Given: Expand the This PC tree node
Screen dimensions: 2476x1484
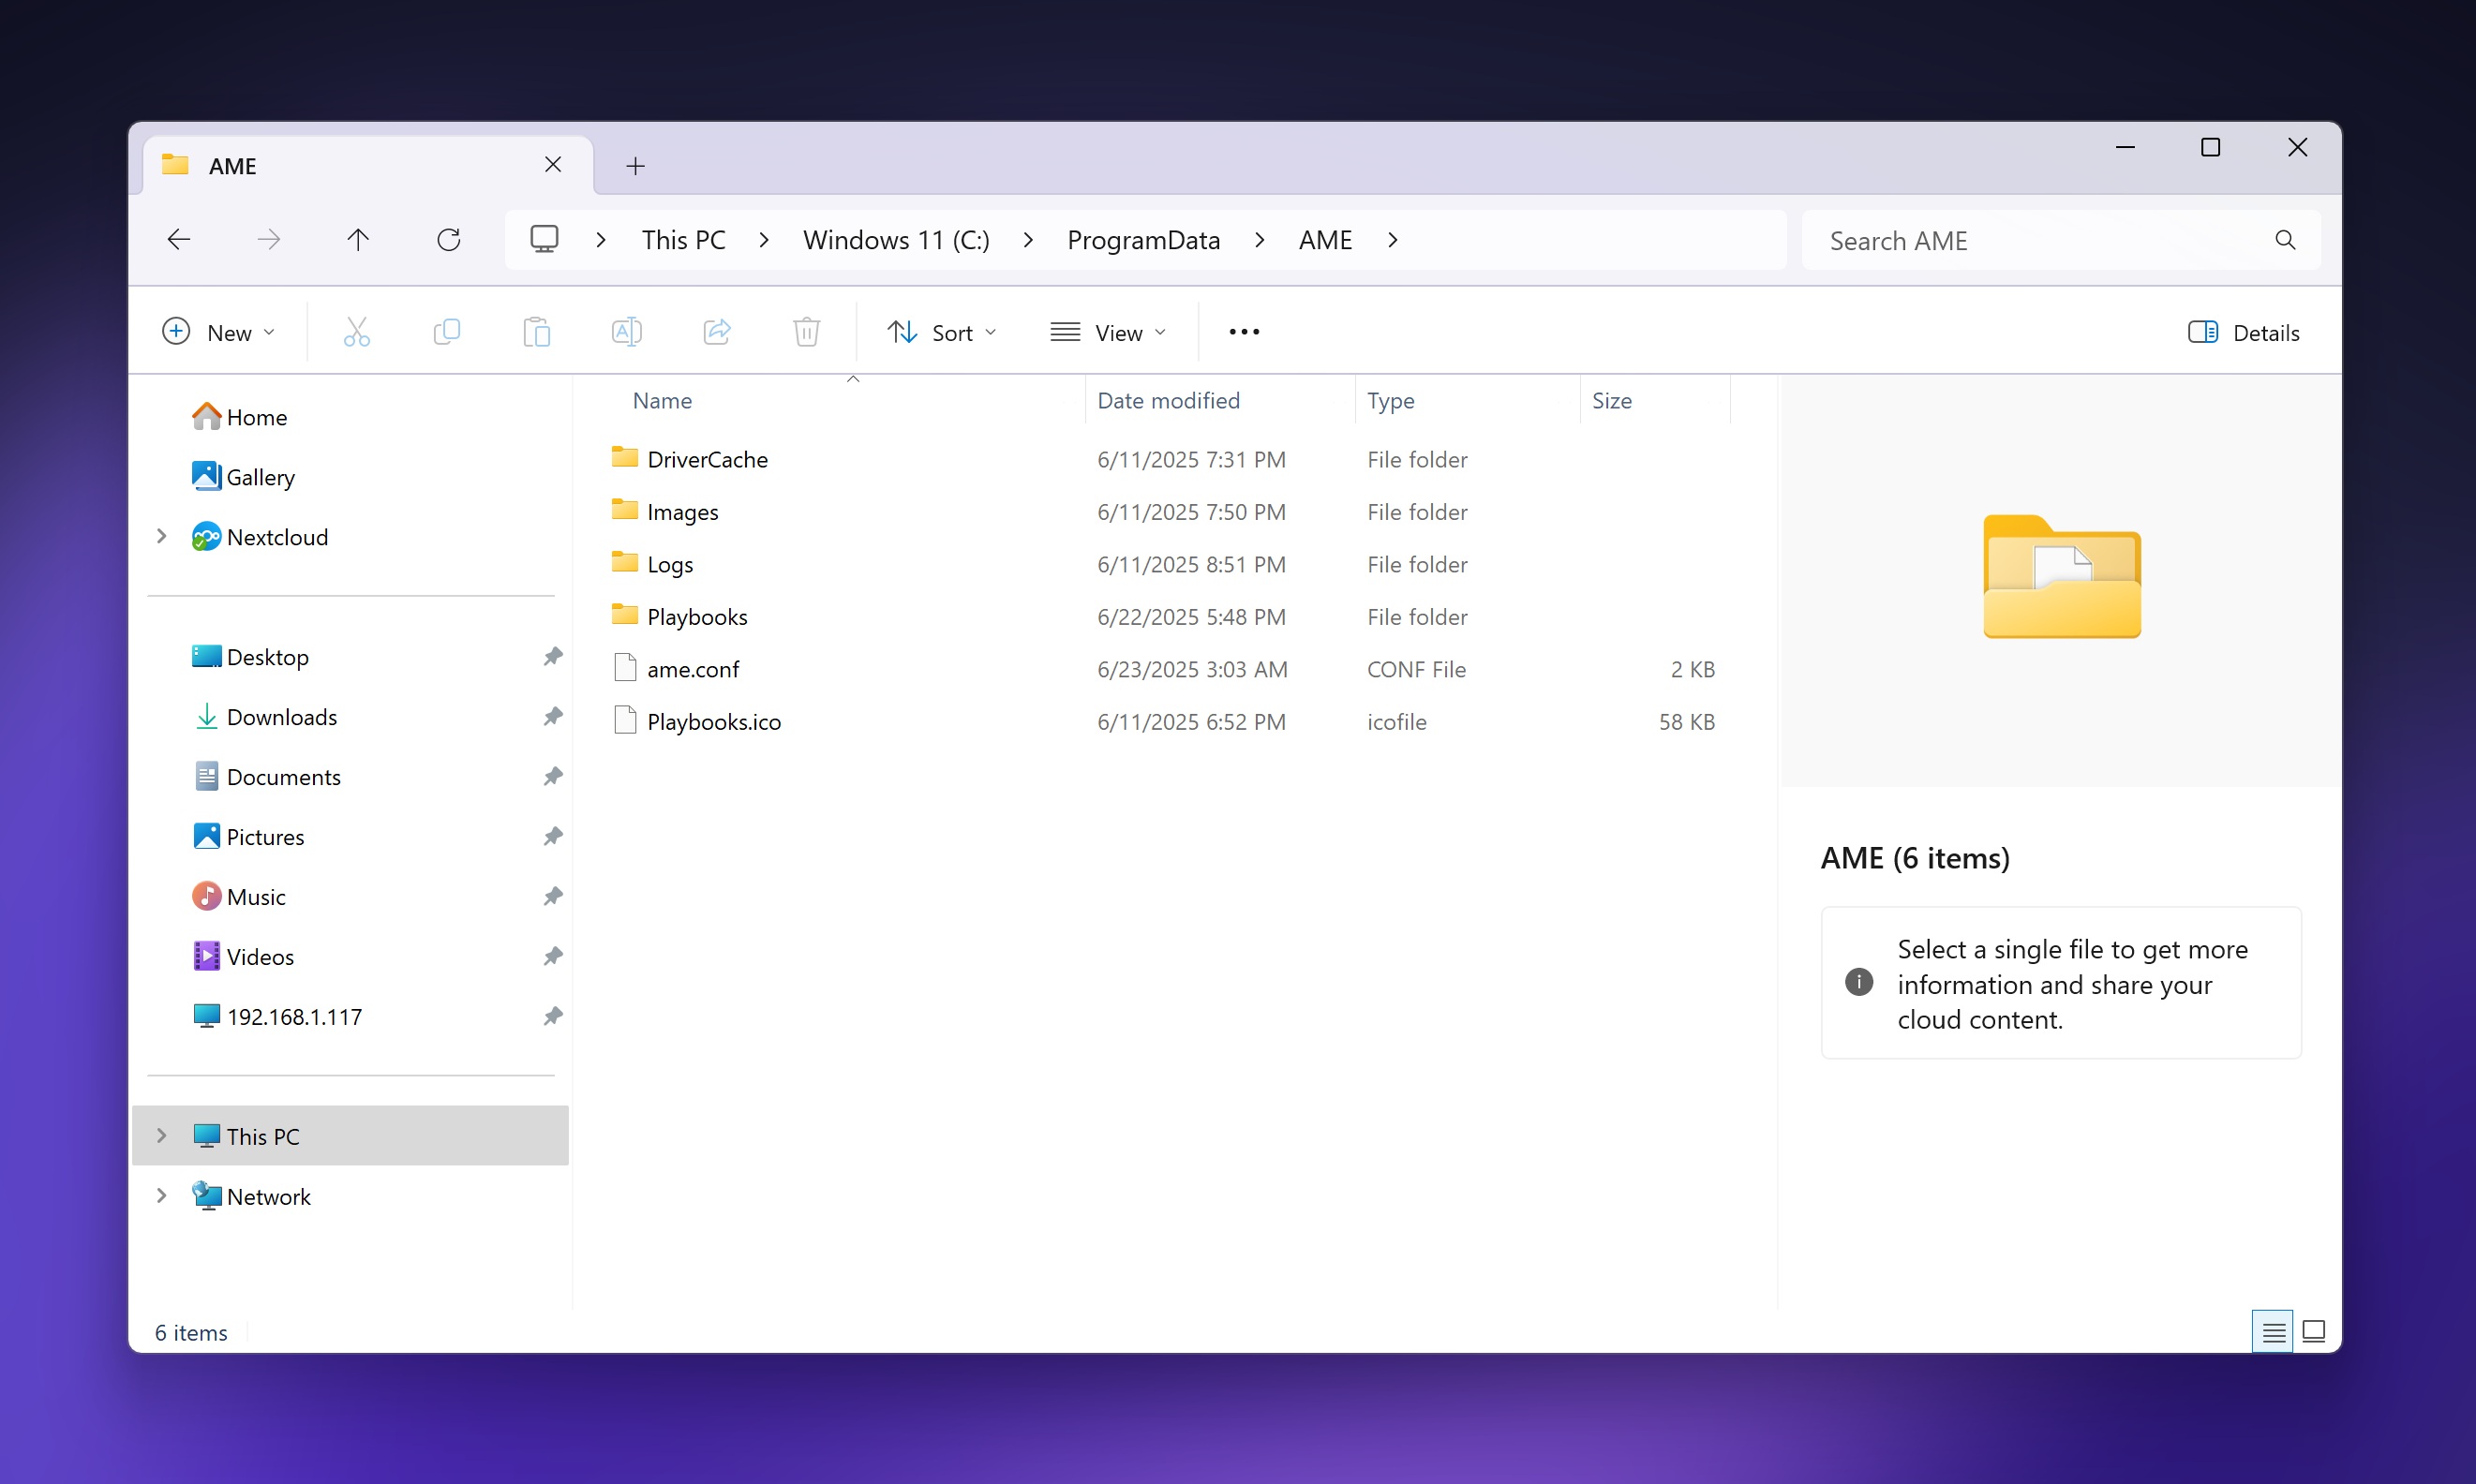Looking at the screenshot, I should click(x=161, y=1136).
